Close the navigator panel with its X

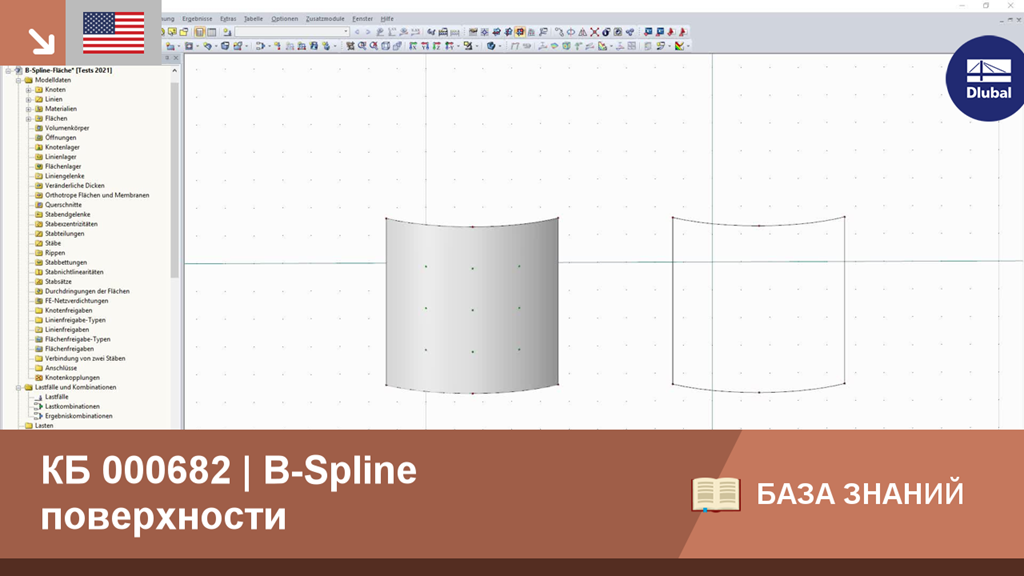pos(176,57)
